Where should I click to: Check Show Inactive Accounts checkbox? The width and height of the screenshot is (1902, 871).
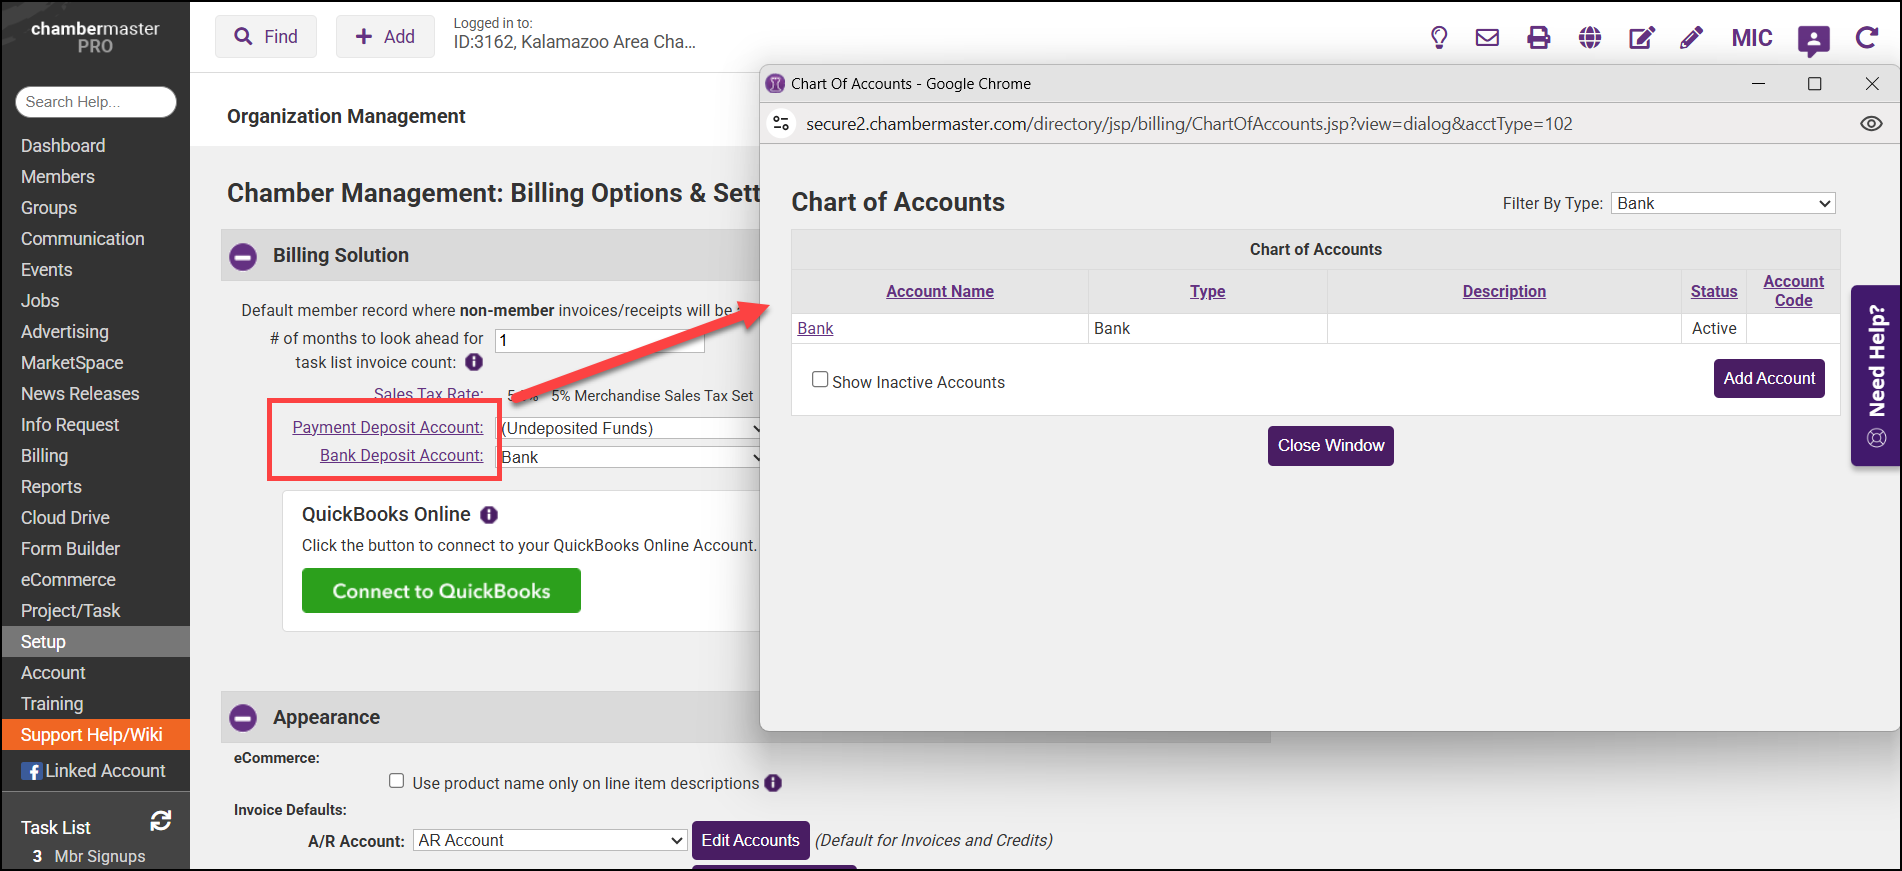[x=820, y=380]
